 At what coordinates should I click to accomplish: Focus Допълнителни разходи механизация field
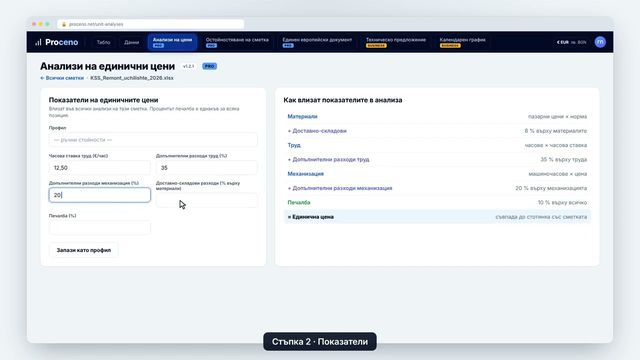[x=100, y=195]
